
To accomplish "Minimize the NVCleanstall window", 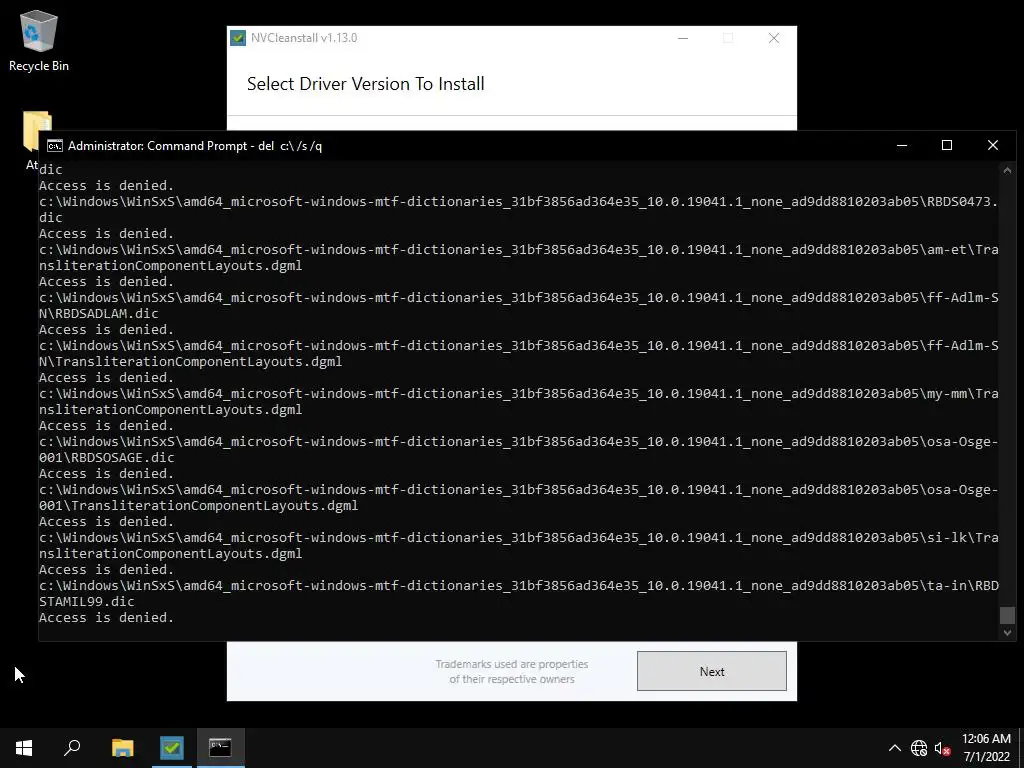I will (683, 38).
